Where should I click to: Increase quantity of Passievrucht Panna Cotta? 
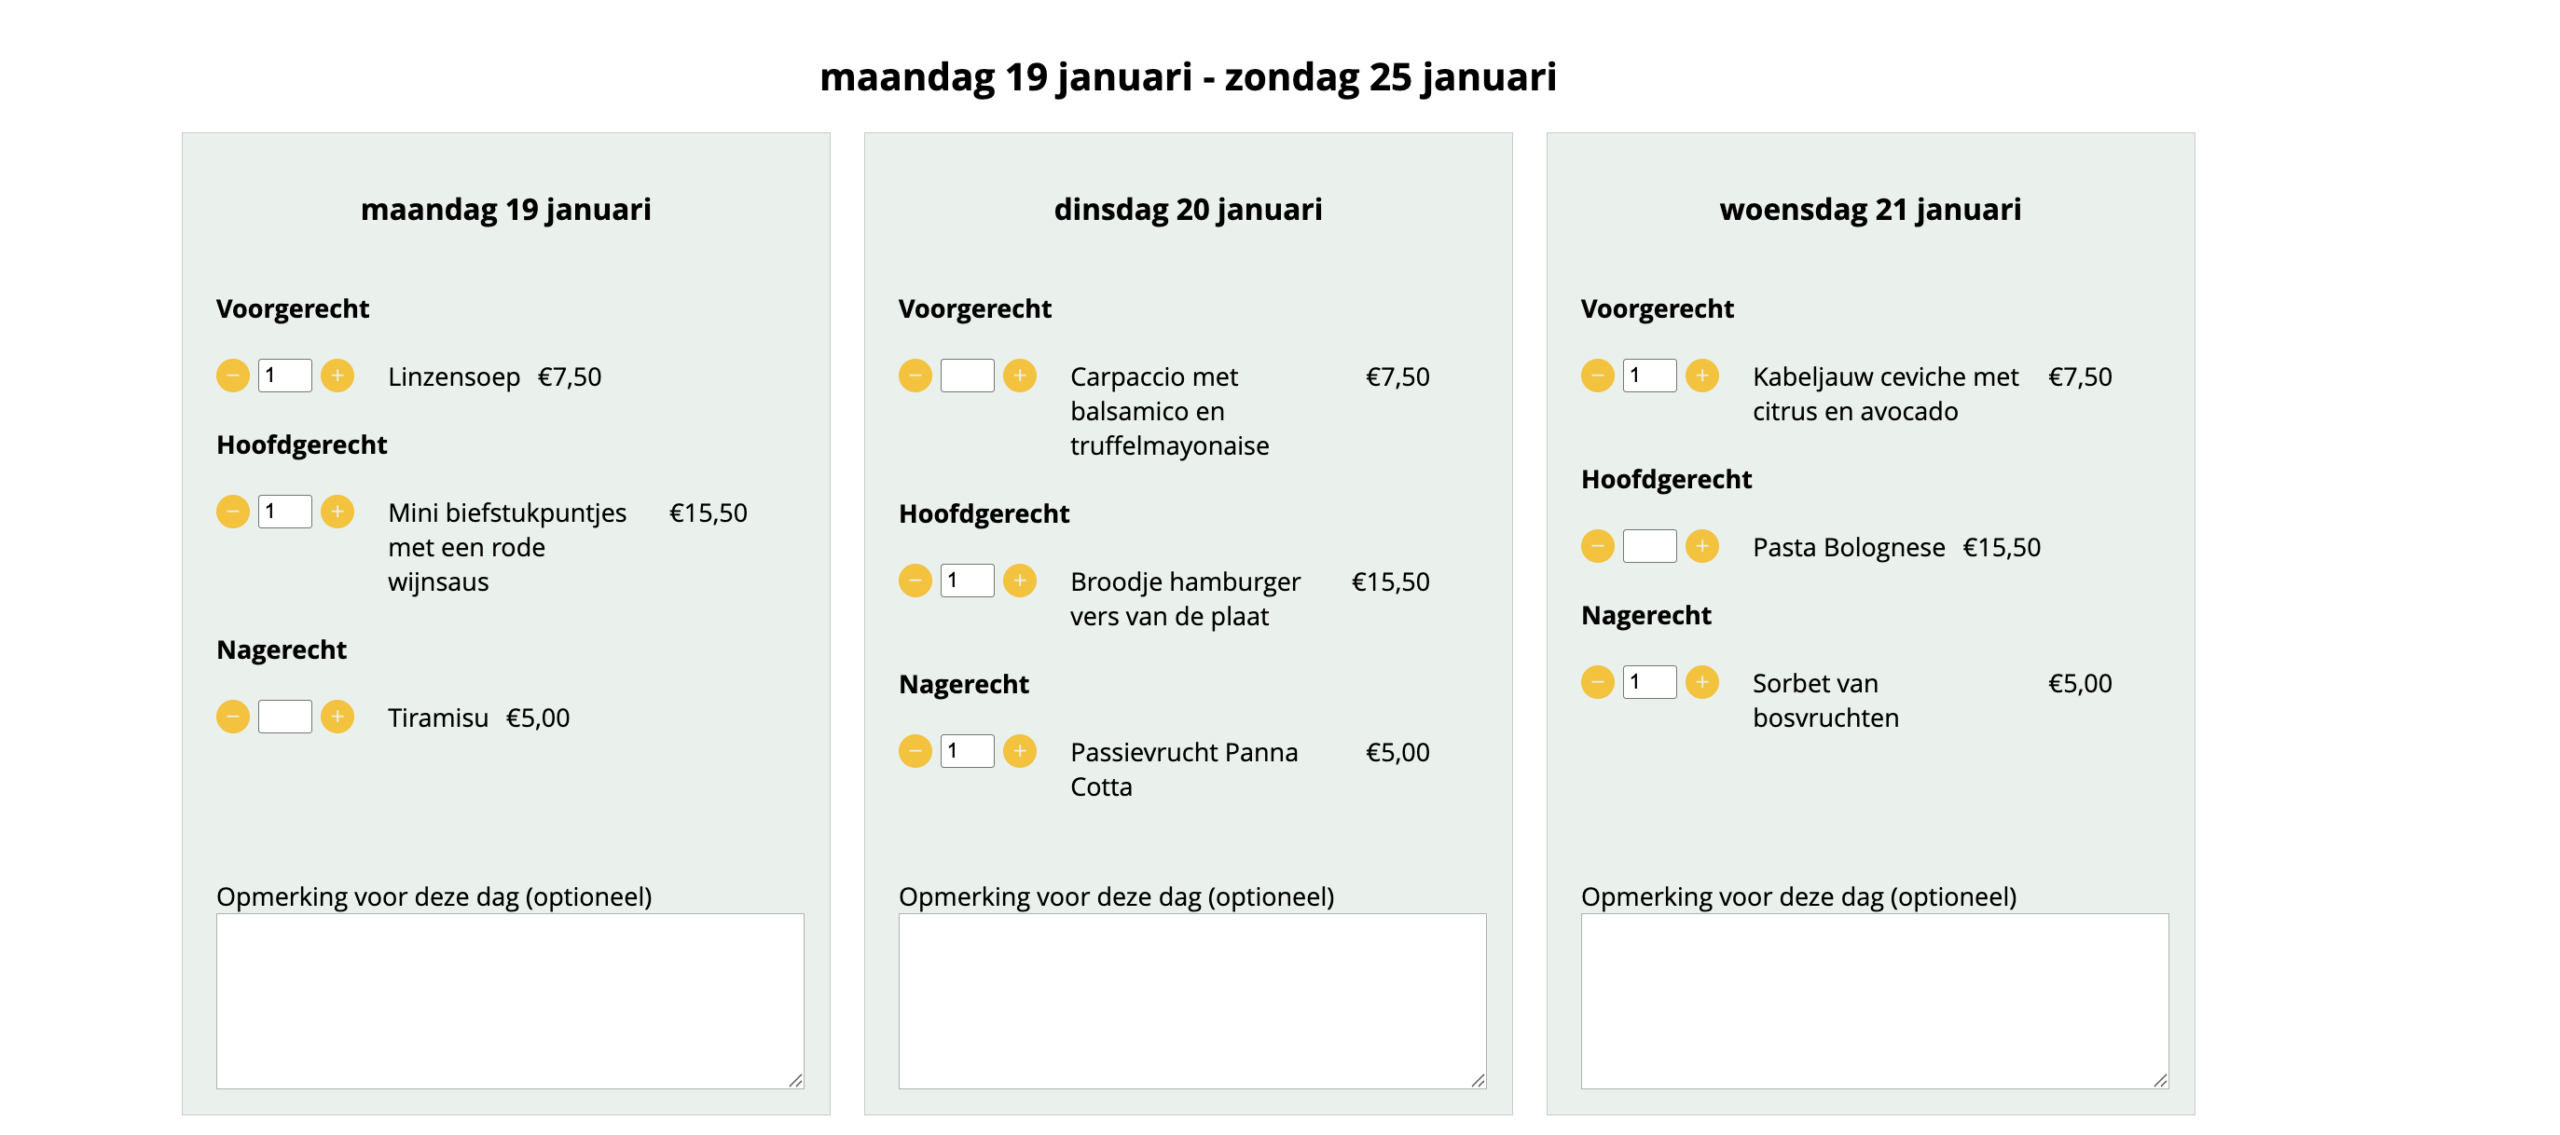(x=1020, y=751)
